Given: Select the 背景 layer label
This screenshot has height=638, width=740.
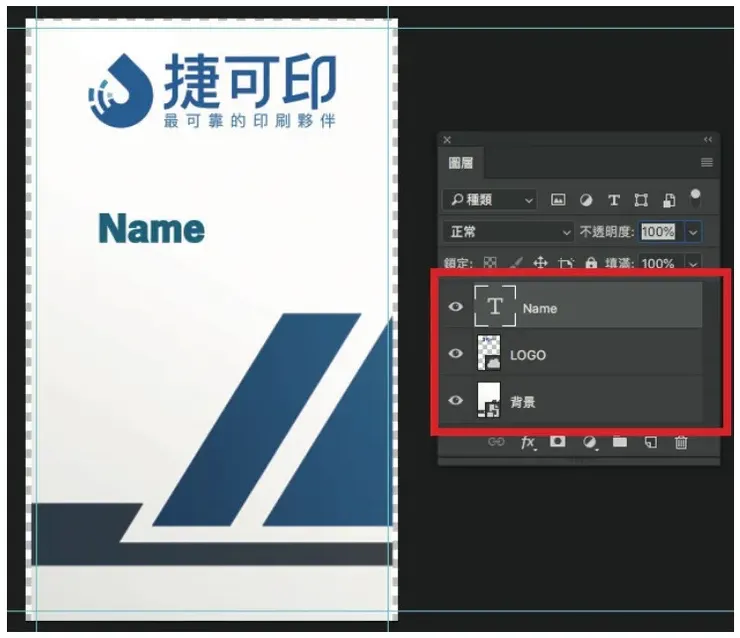Looking at the screenshot, I should point(522,402).
